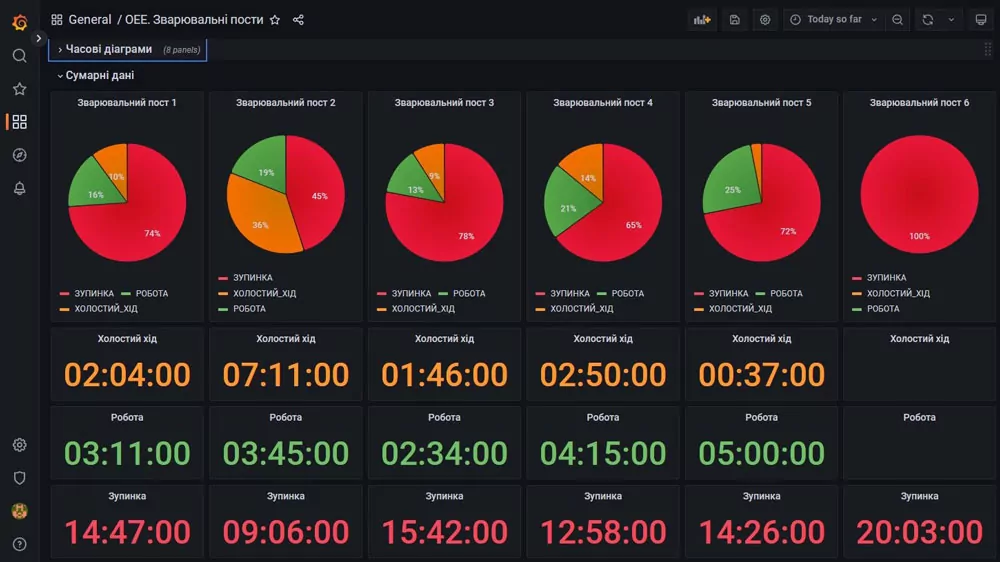The height and width of the screenshot is (562, 1000).
Task: Open Server admin shield icon
Action: tap(20, 478)
